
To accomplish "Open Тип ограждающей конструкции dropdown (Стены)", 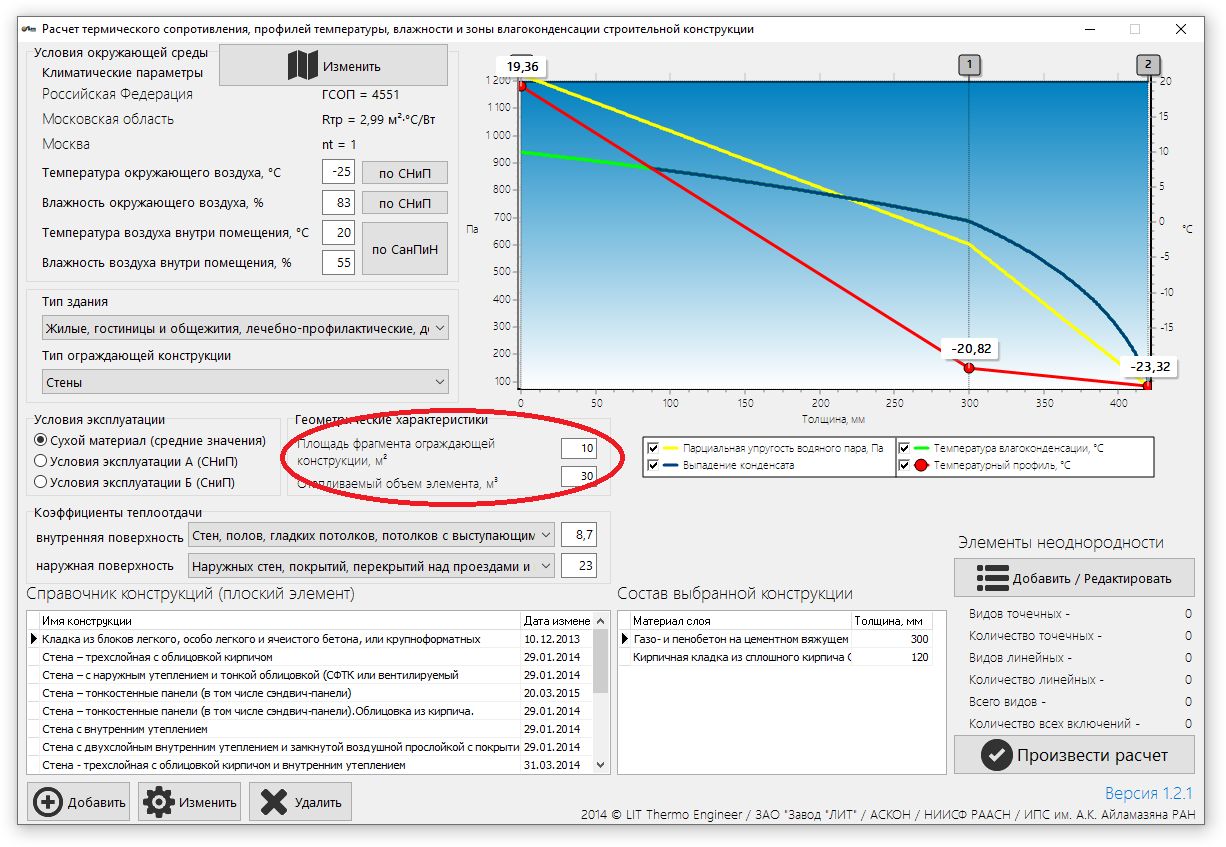I will point(245,382).
